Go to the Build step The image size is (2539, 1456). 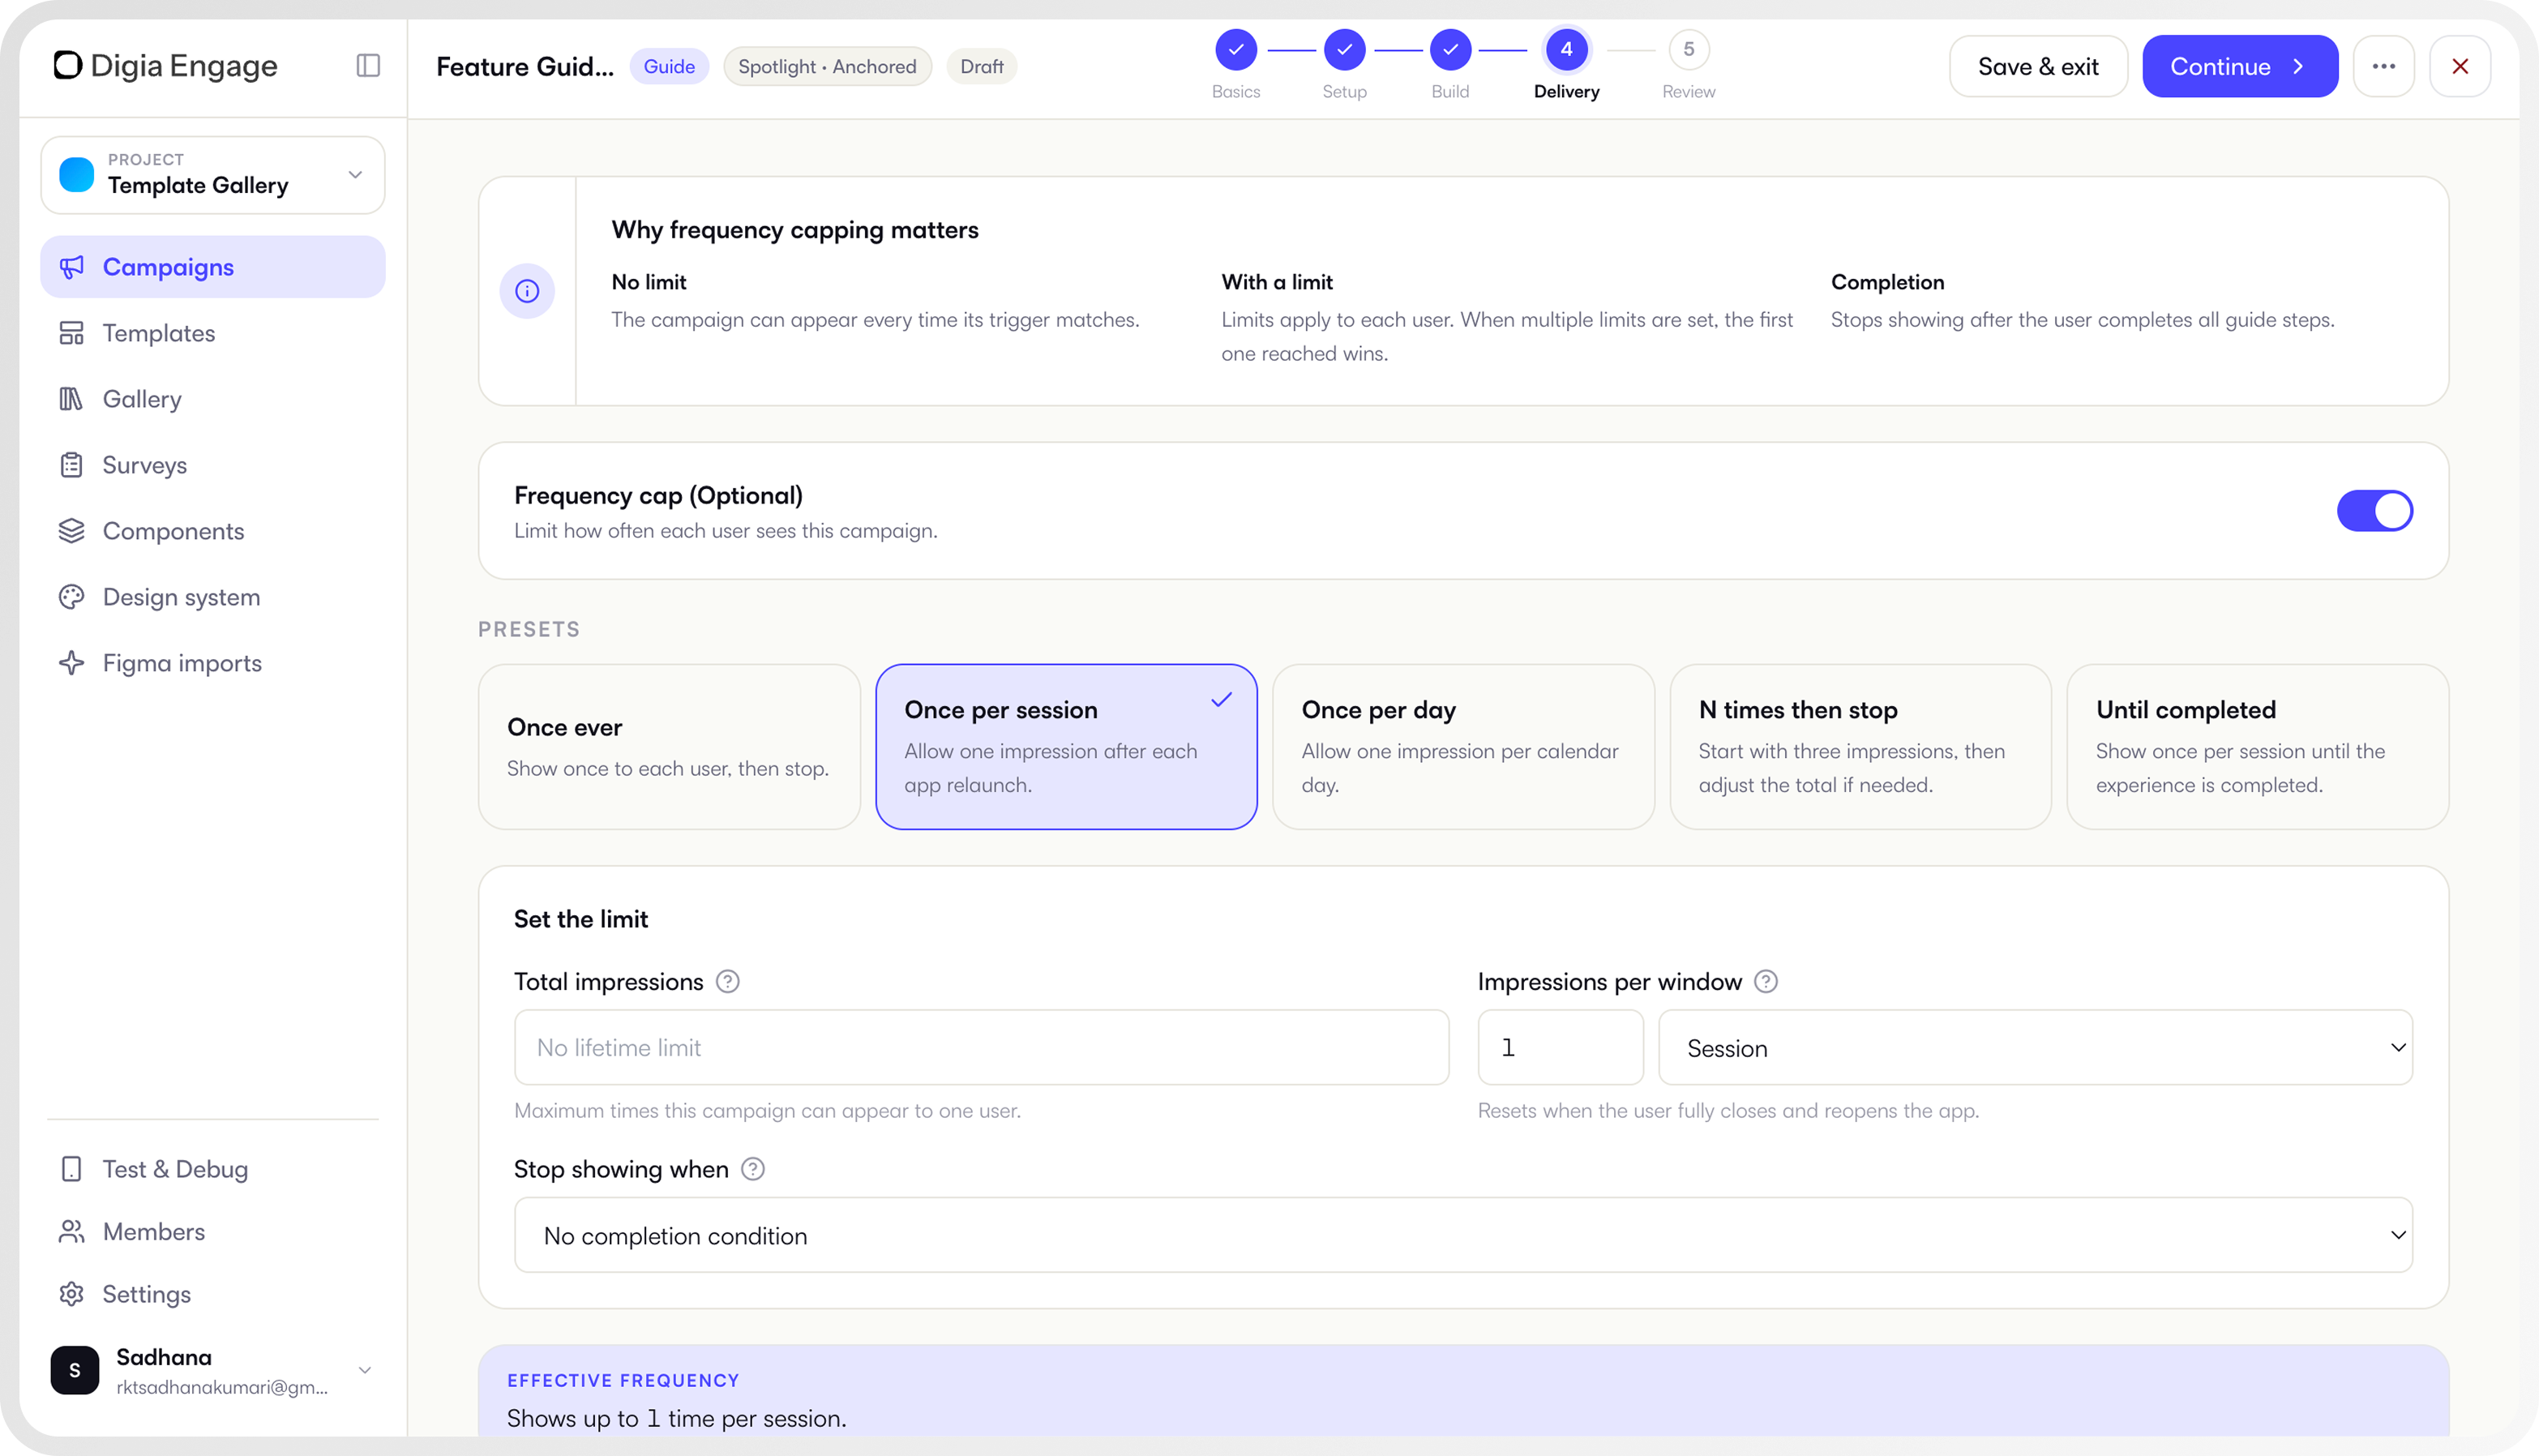click(x=1450, y=64)
